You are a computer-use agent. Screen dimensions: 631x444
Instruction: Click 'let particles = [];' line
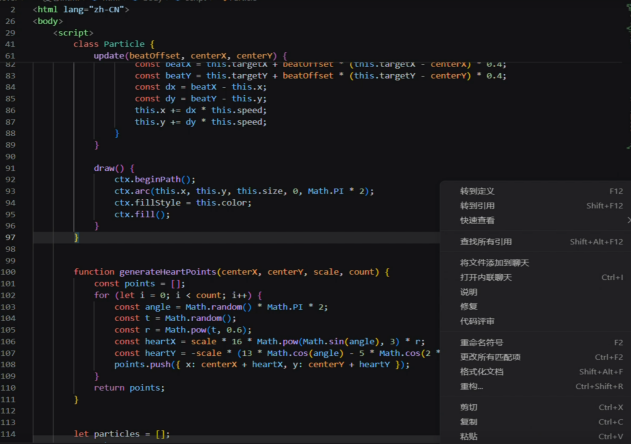[122, 434]
